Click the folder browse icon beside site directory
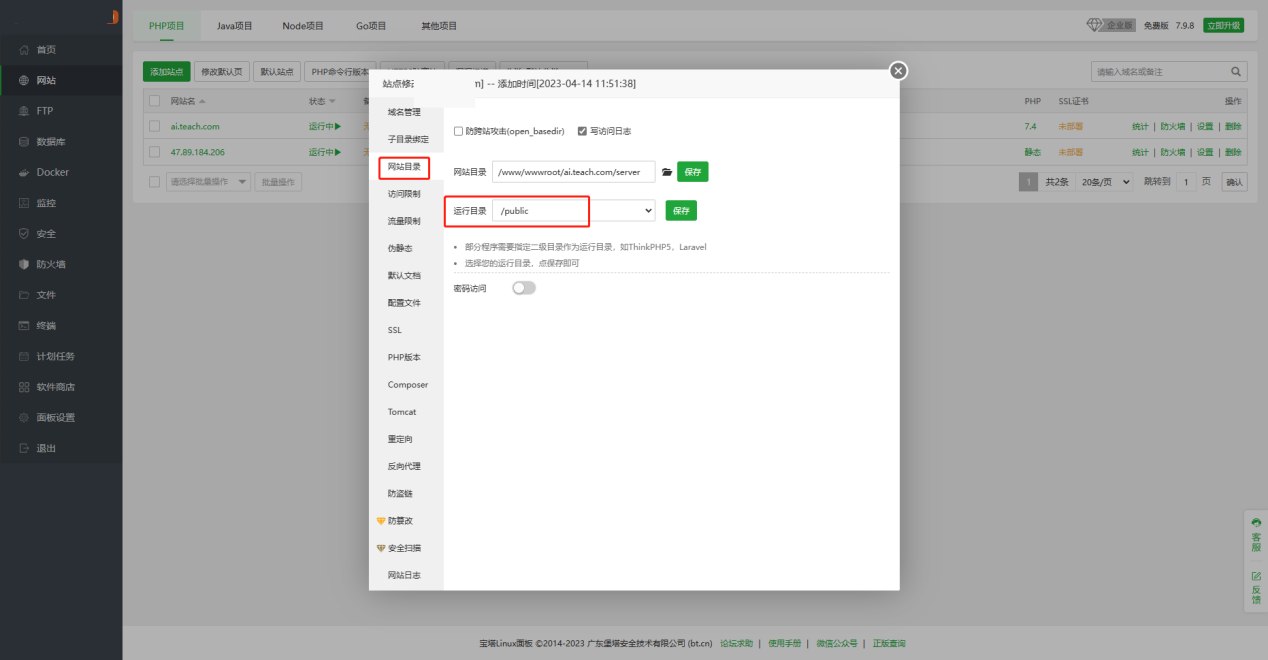Viewport: 1268px width, 660px height. [667, 172]
